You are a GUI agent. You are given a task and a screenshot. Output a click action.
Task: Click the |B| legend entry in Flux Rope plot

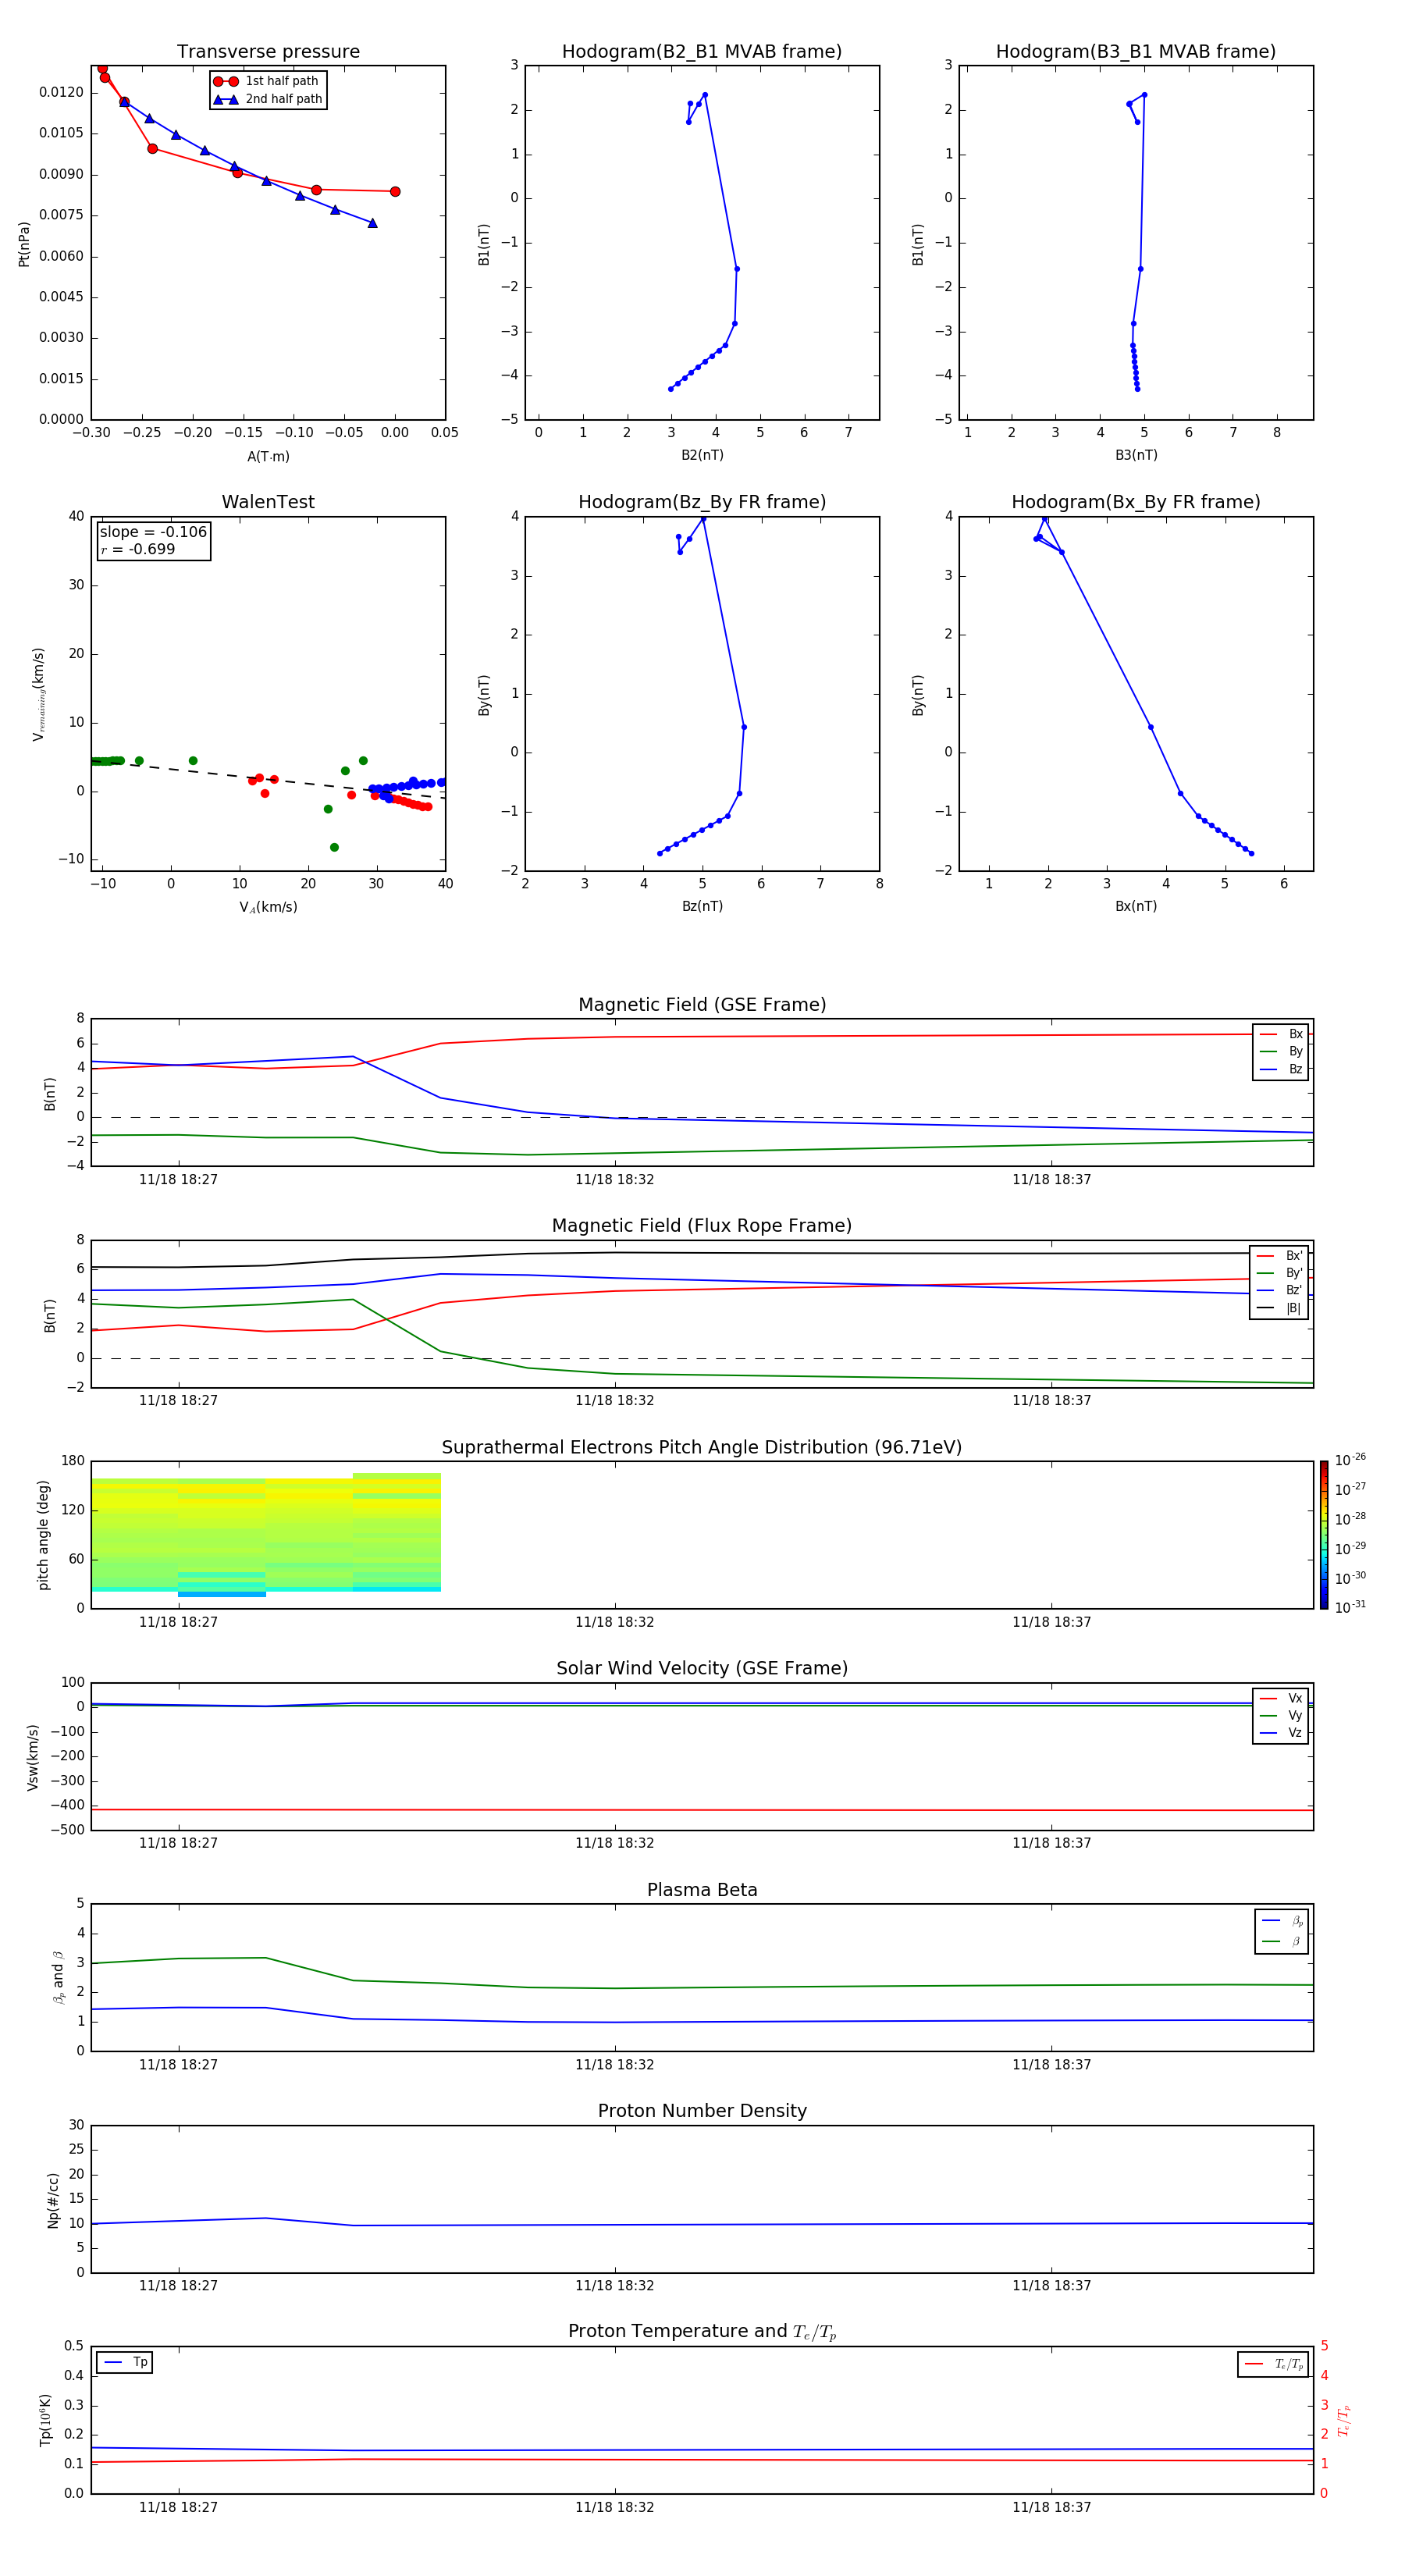point(1279,1308)
